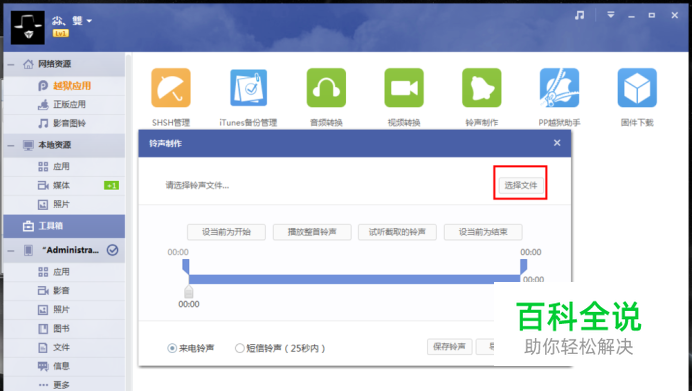Click the 网络资源 home icon
The height and width of the screenshot is (391, 692).
(x=28, y=64)
